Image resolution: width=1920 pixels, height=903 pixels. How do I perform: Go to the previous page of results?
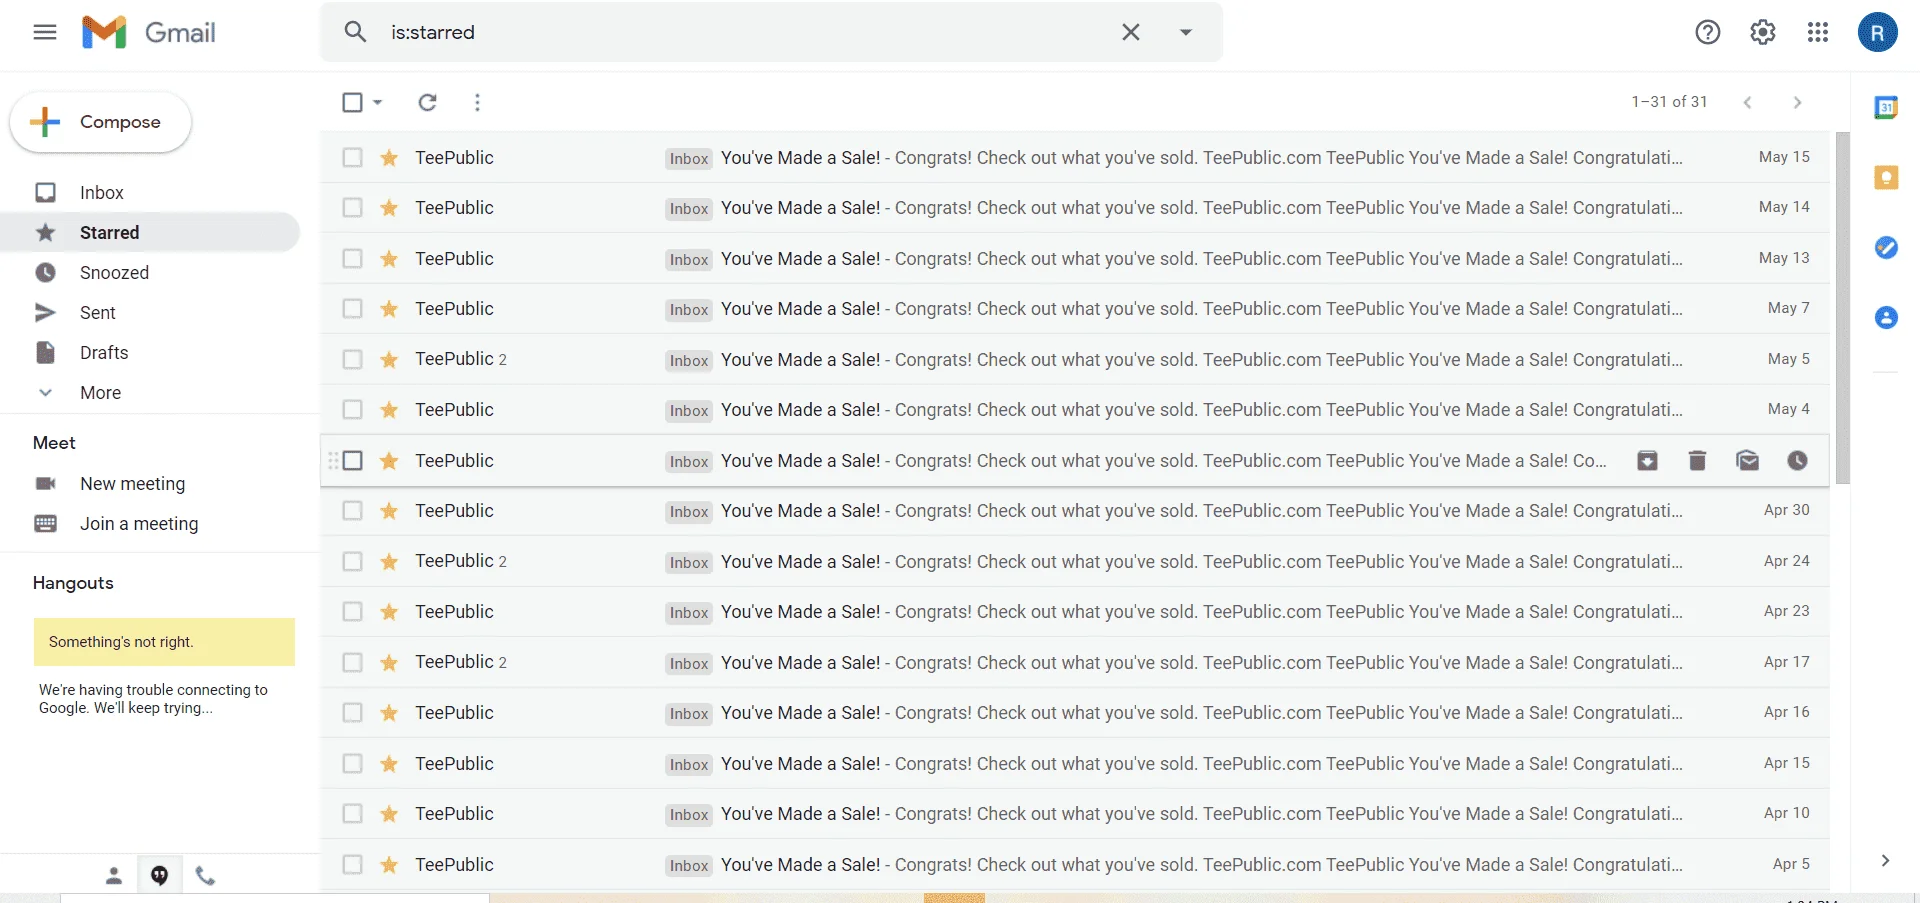1747,102
